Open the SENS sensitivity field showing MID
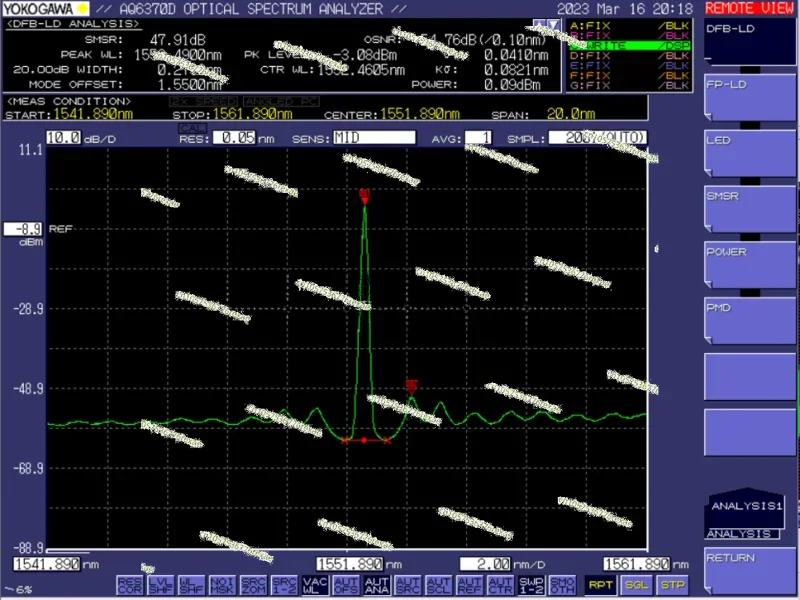This screenshot has height=600, width=800. [x=374, y=138]
